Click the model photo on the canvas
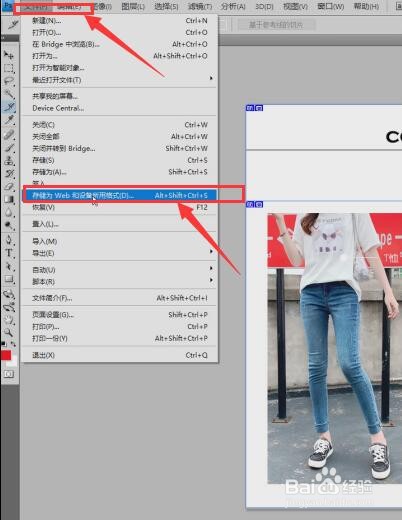402x520 pixels. [335, 348]
